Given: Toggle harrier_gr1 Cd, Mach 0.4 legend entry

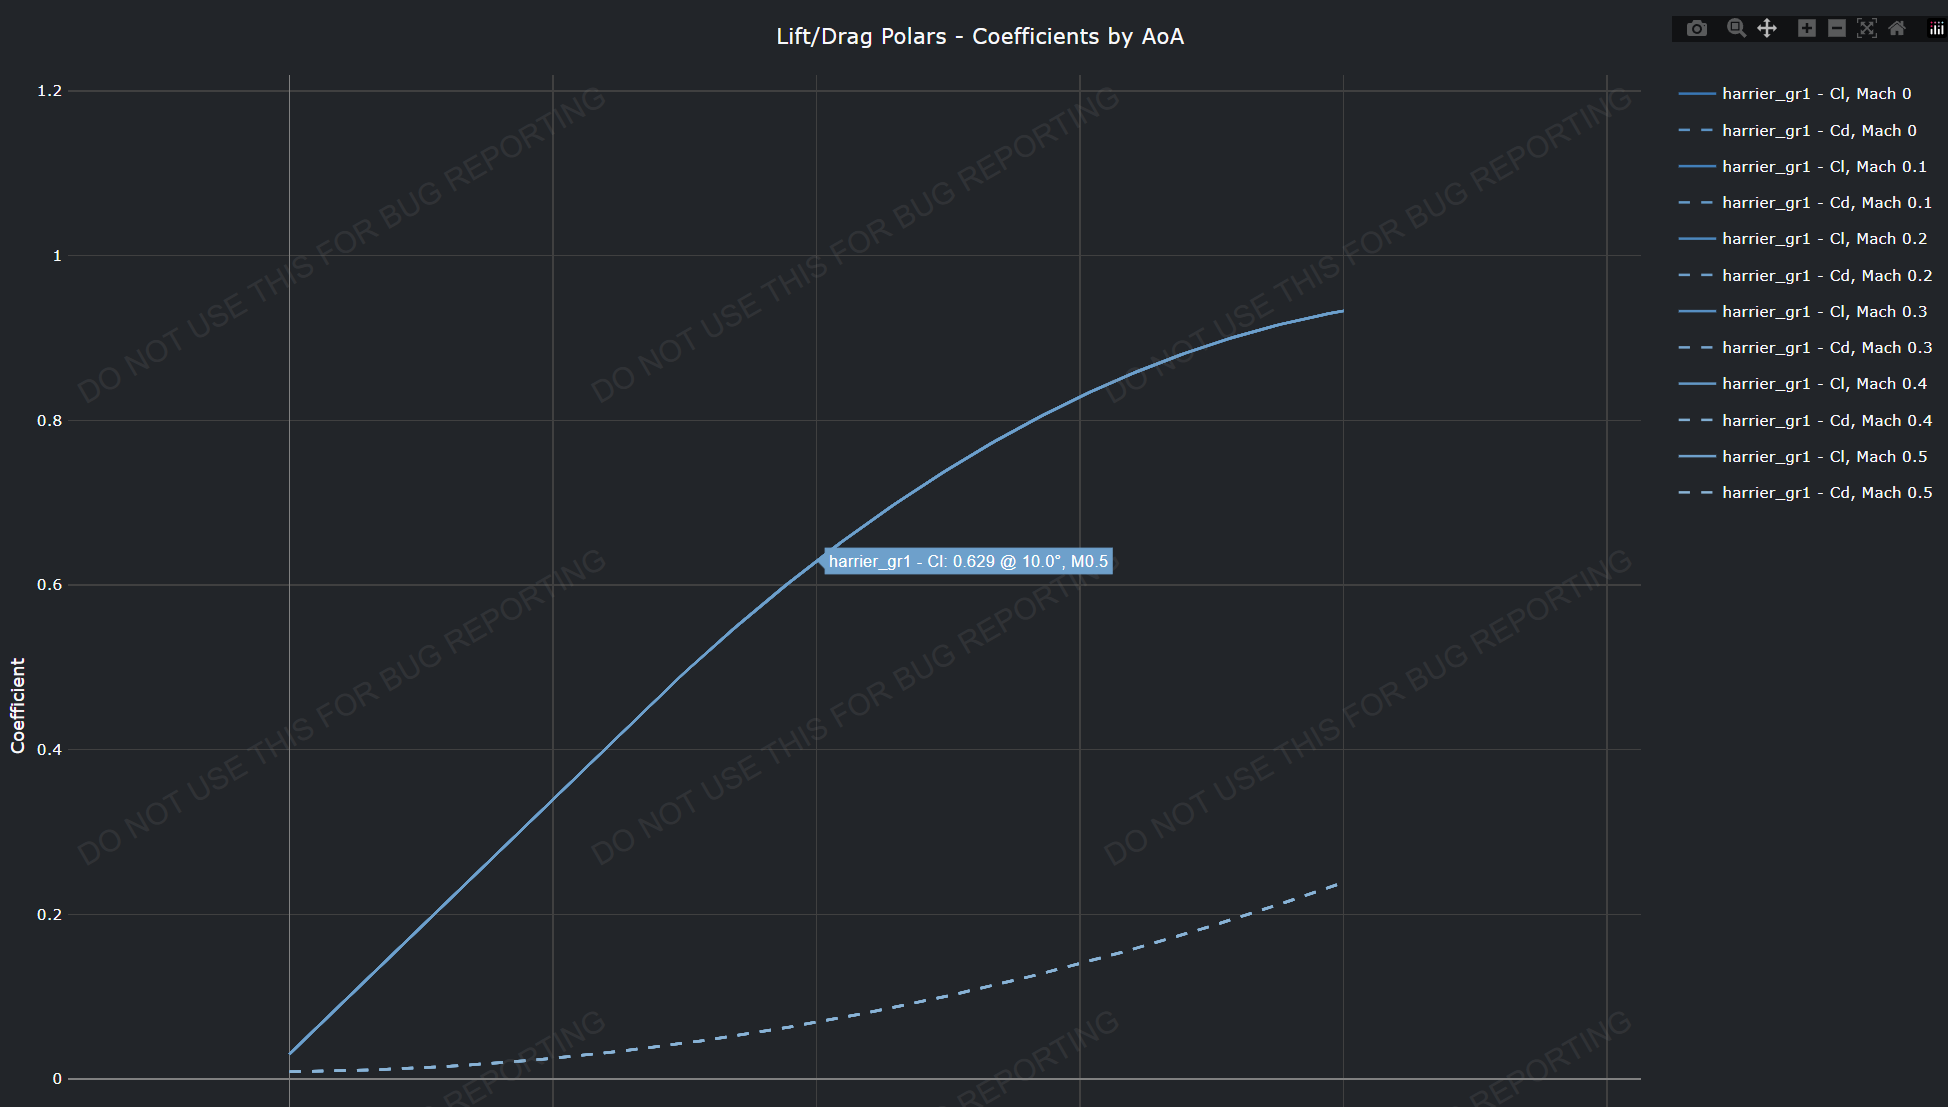Looking at the screenshot, I should (x=1826, y=421).
